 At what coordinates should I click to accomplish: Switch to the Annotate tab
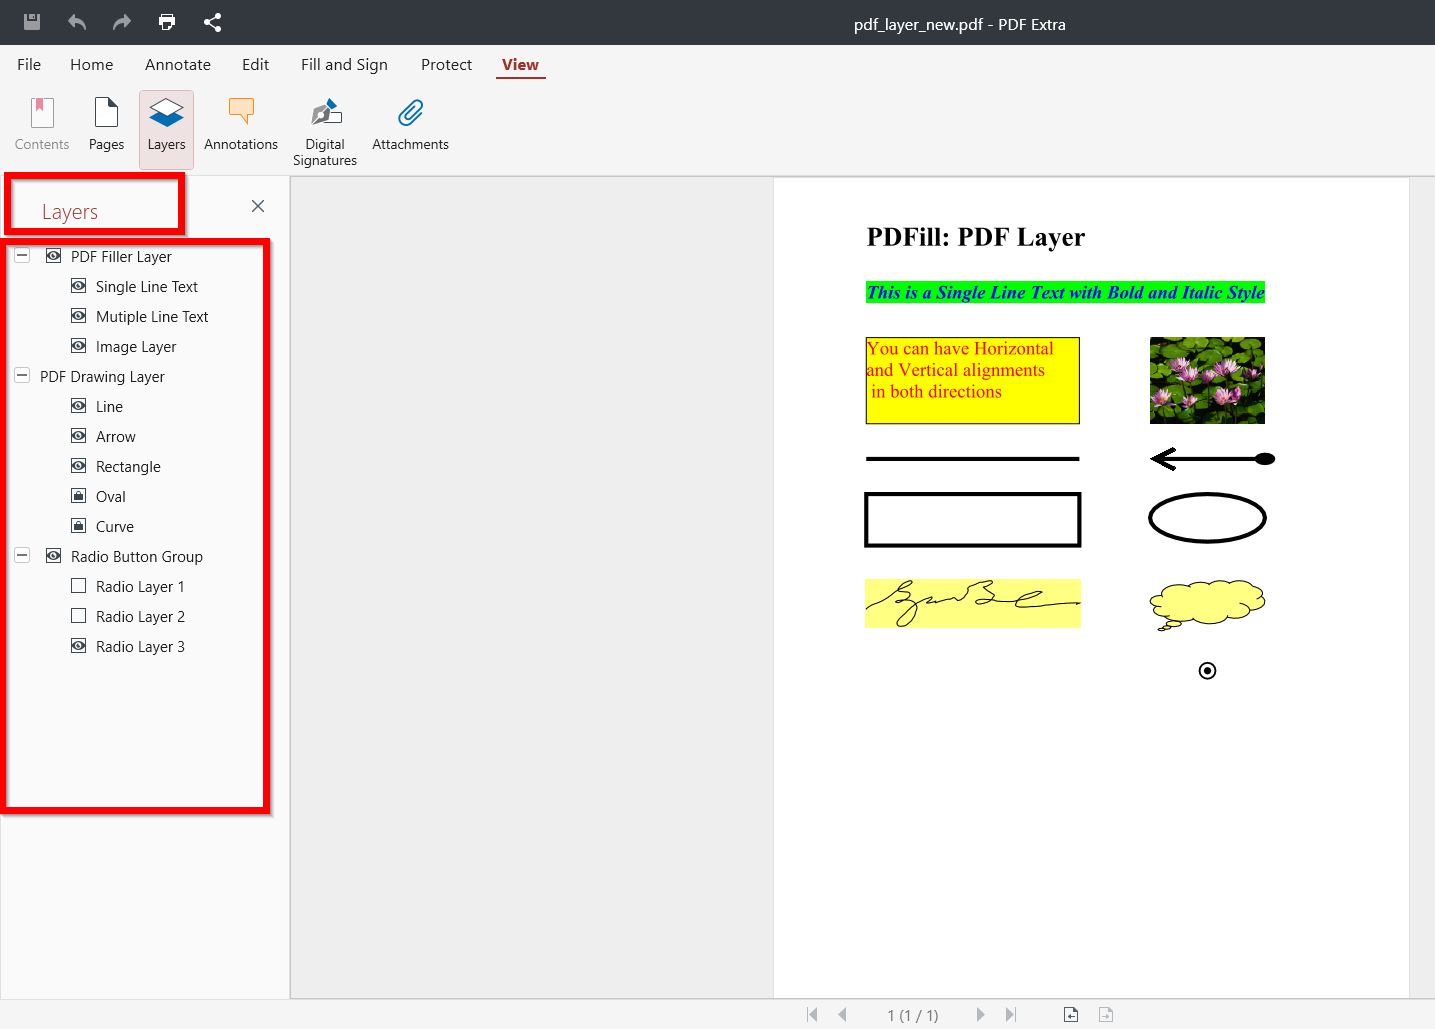[x=177, y=64]
